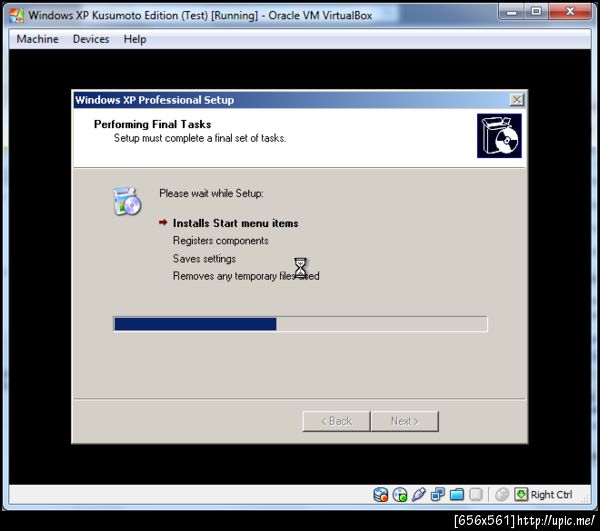
Task: Click the setup progress bar
Action: 300,324
